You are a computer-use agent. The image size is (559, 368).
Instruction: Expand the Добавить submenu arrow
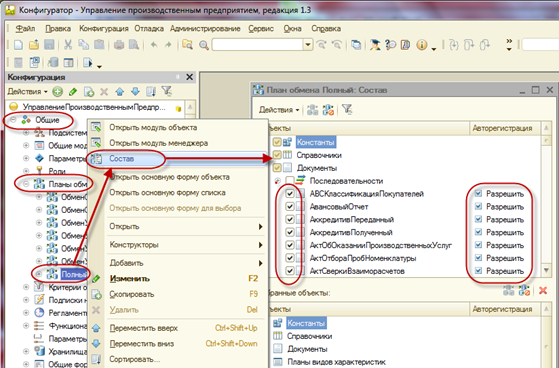261,263
